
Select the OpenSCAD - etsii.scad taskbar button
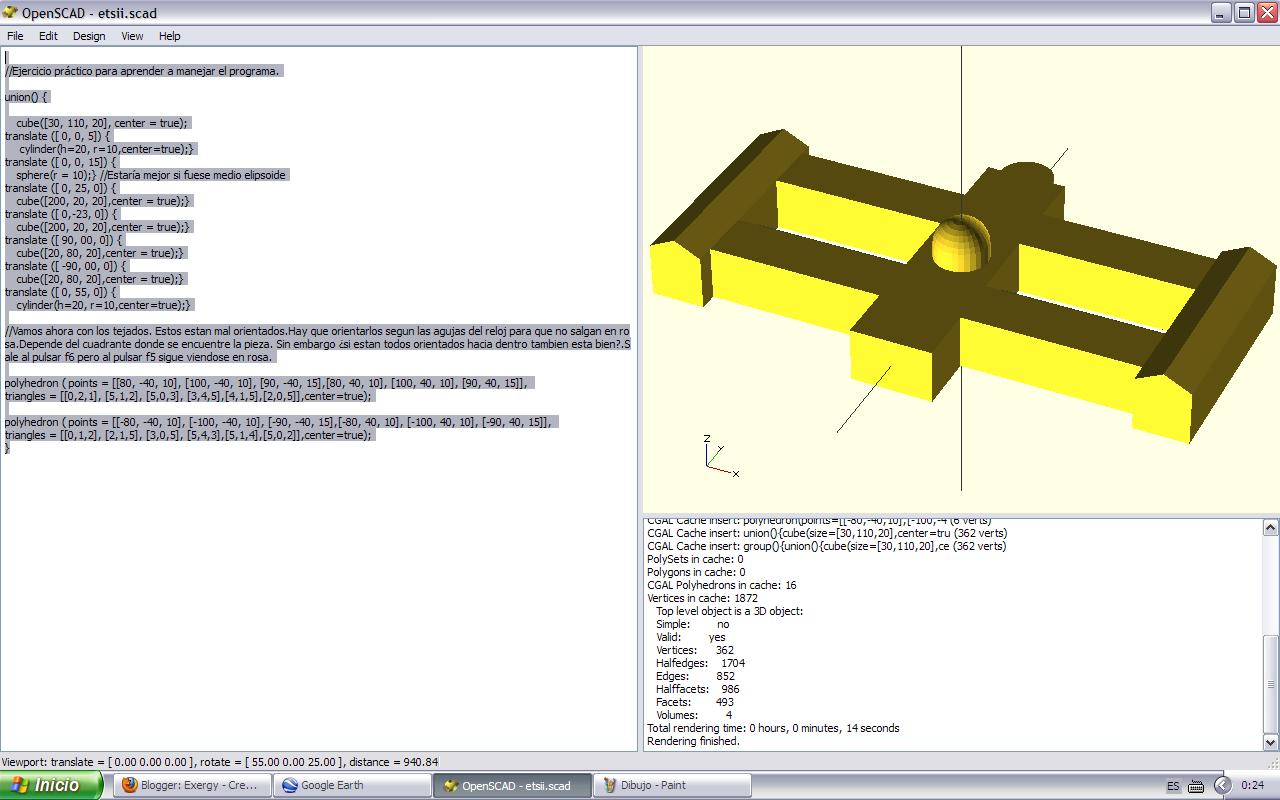pos(512,785)
